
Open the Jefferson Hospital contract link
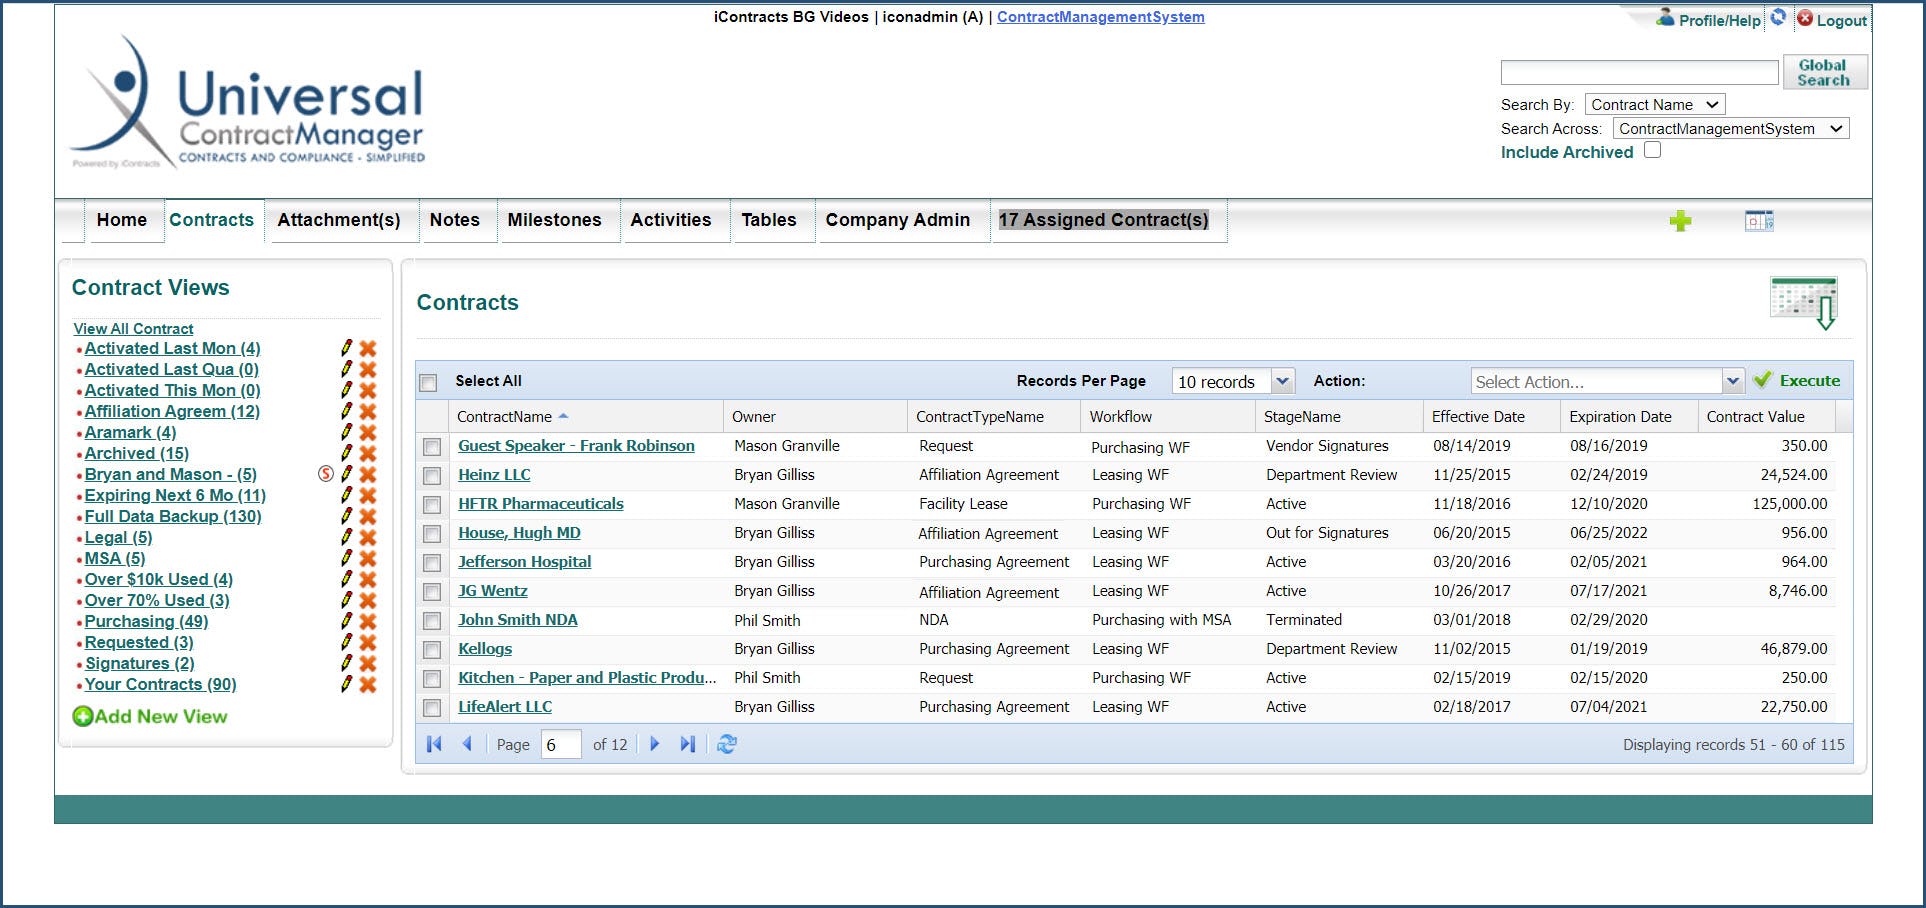(x=524, y=562)
